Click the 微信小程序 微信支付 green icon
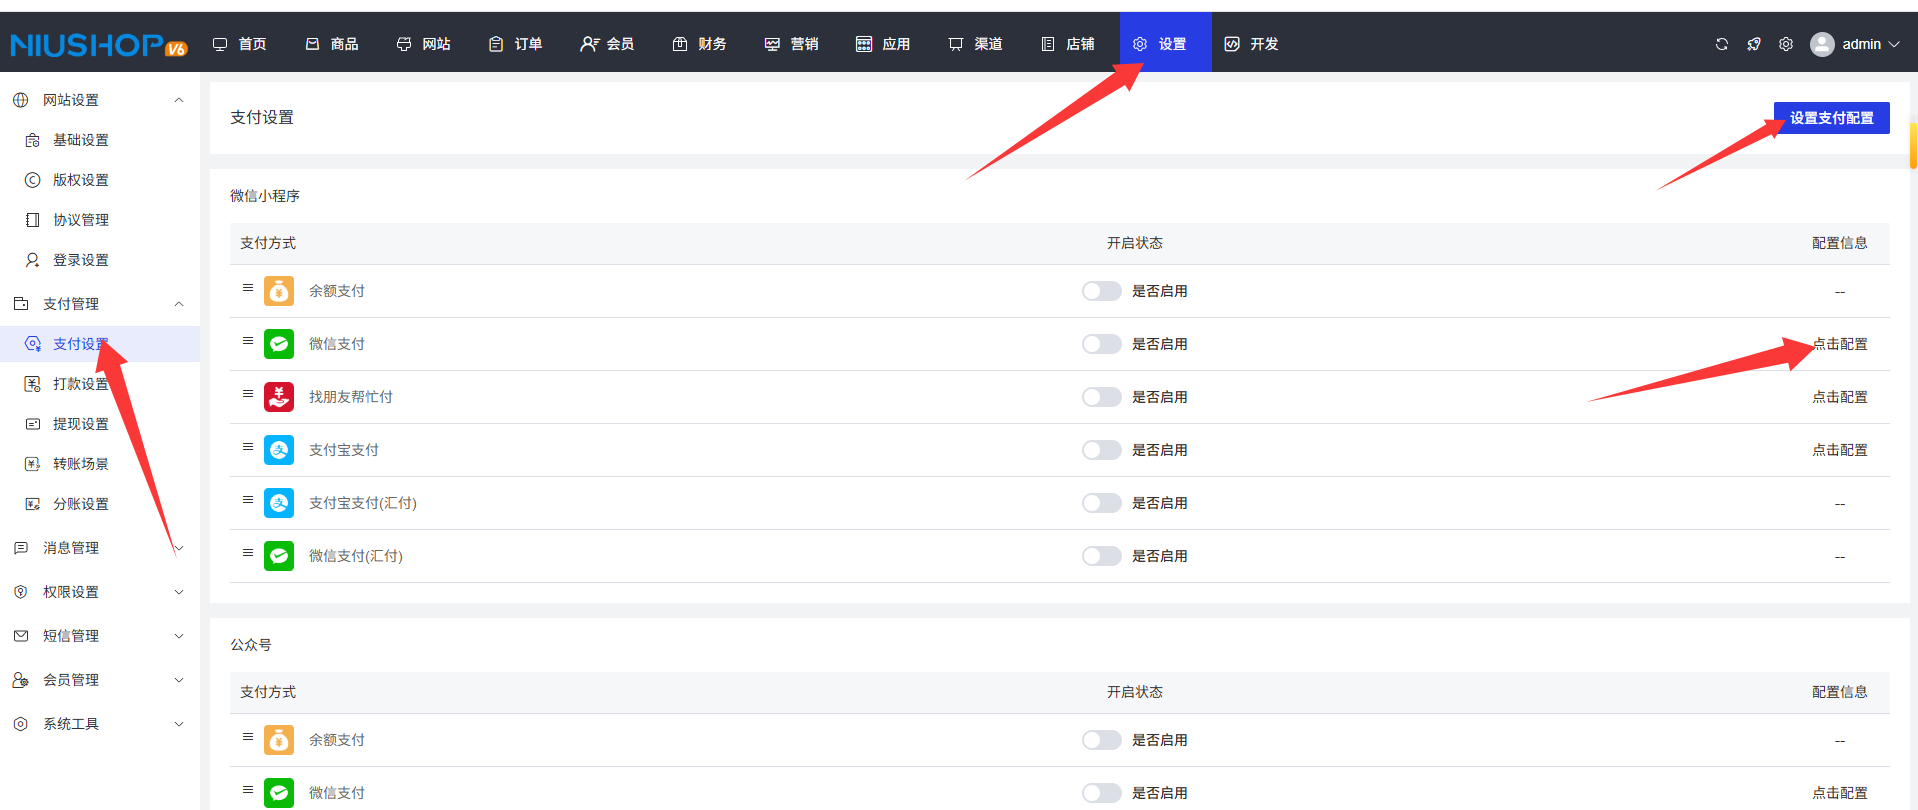 (279, 344)
